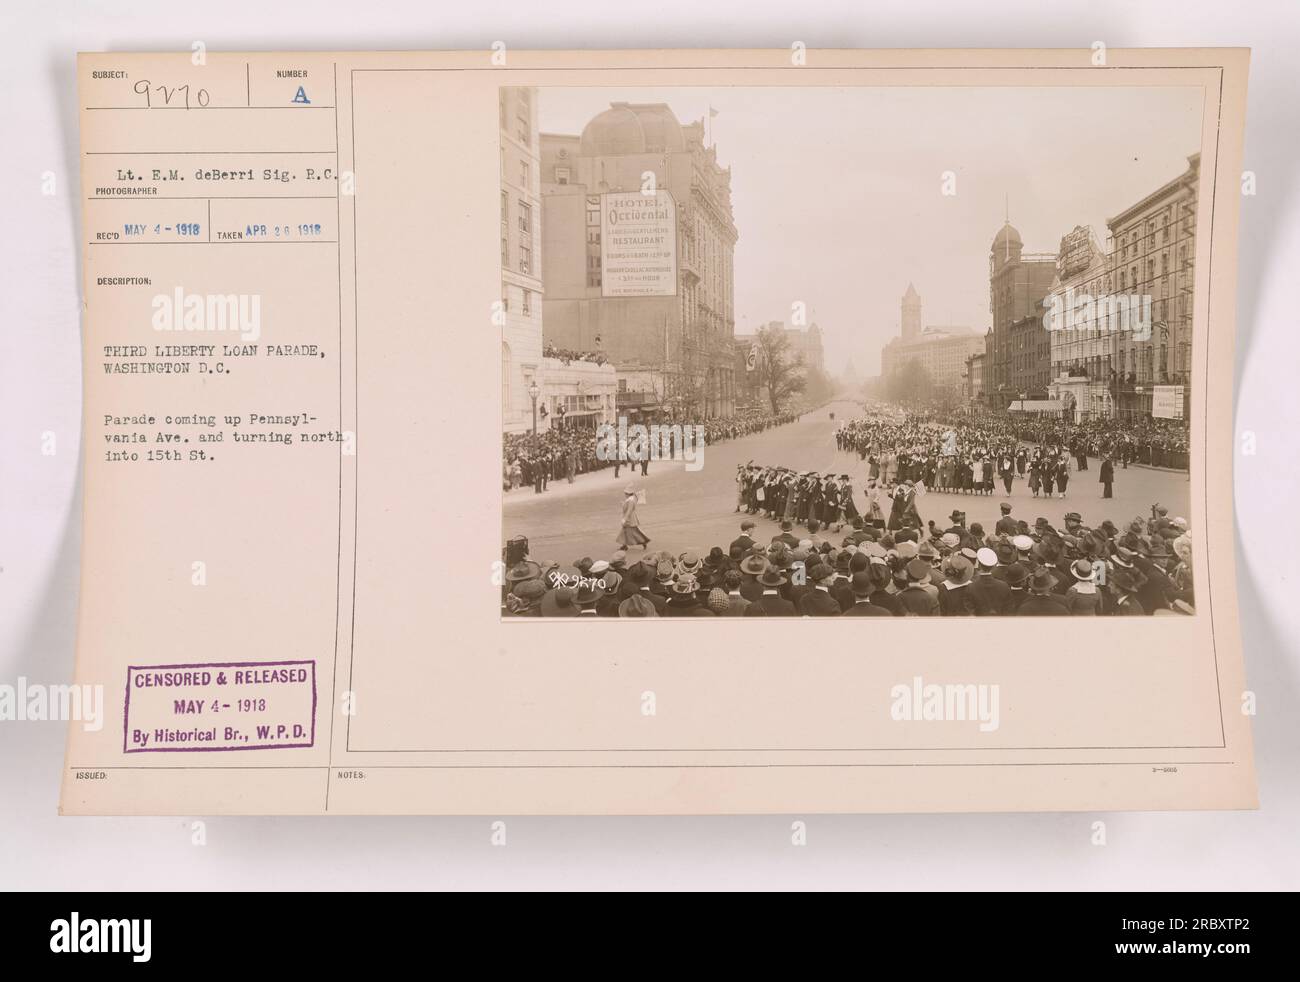Click the parade photograph thumbnail
This screenshot has width=1300, height=982.
(848, 351)
